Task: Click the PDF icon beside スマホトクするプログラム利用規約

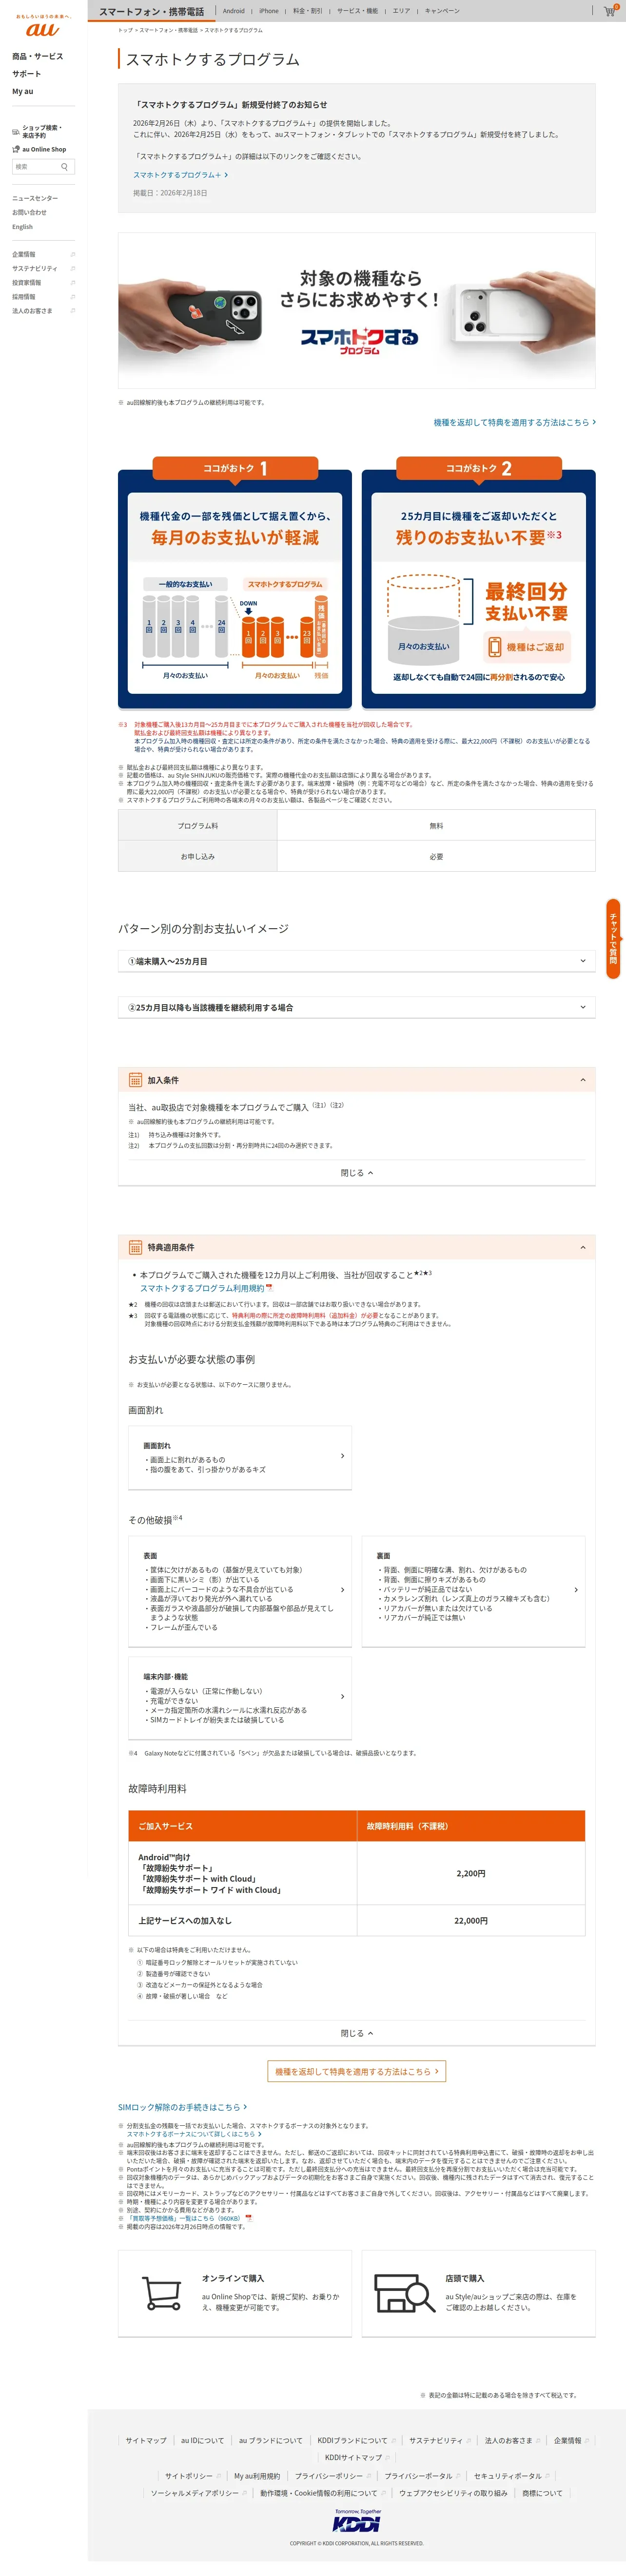Action: click(x=269, y=1288)
